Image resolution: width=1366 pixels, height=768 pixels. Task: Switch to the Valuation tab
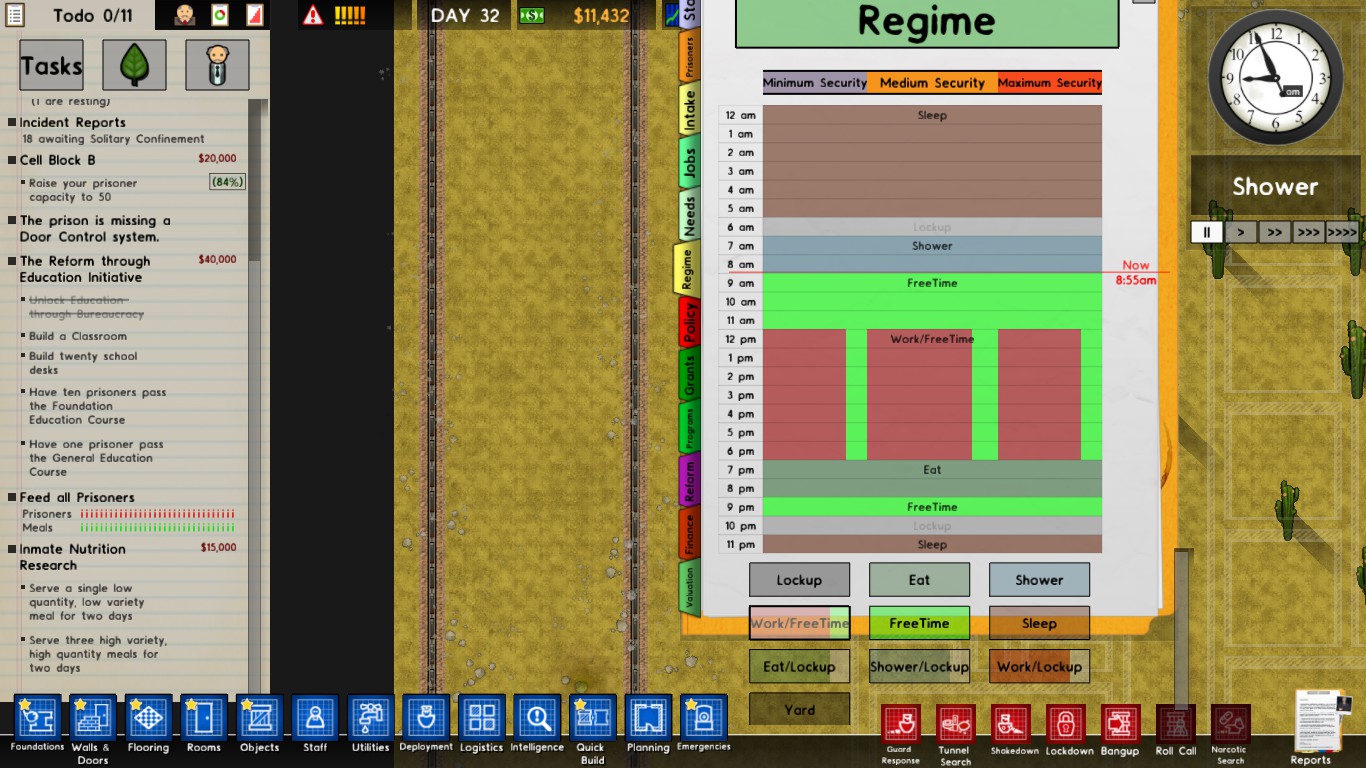689,586
